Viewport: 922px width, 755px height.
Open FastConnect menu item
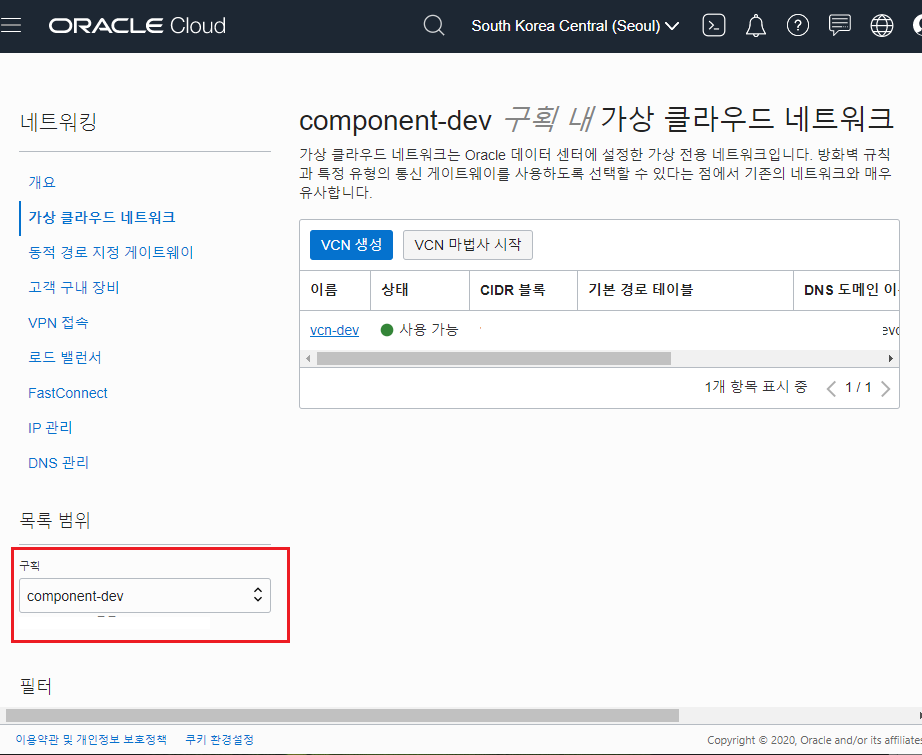[x=68, y=393]
